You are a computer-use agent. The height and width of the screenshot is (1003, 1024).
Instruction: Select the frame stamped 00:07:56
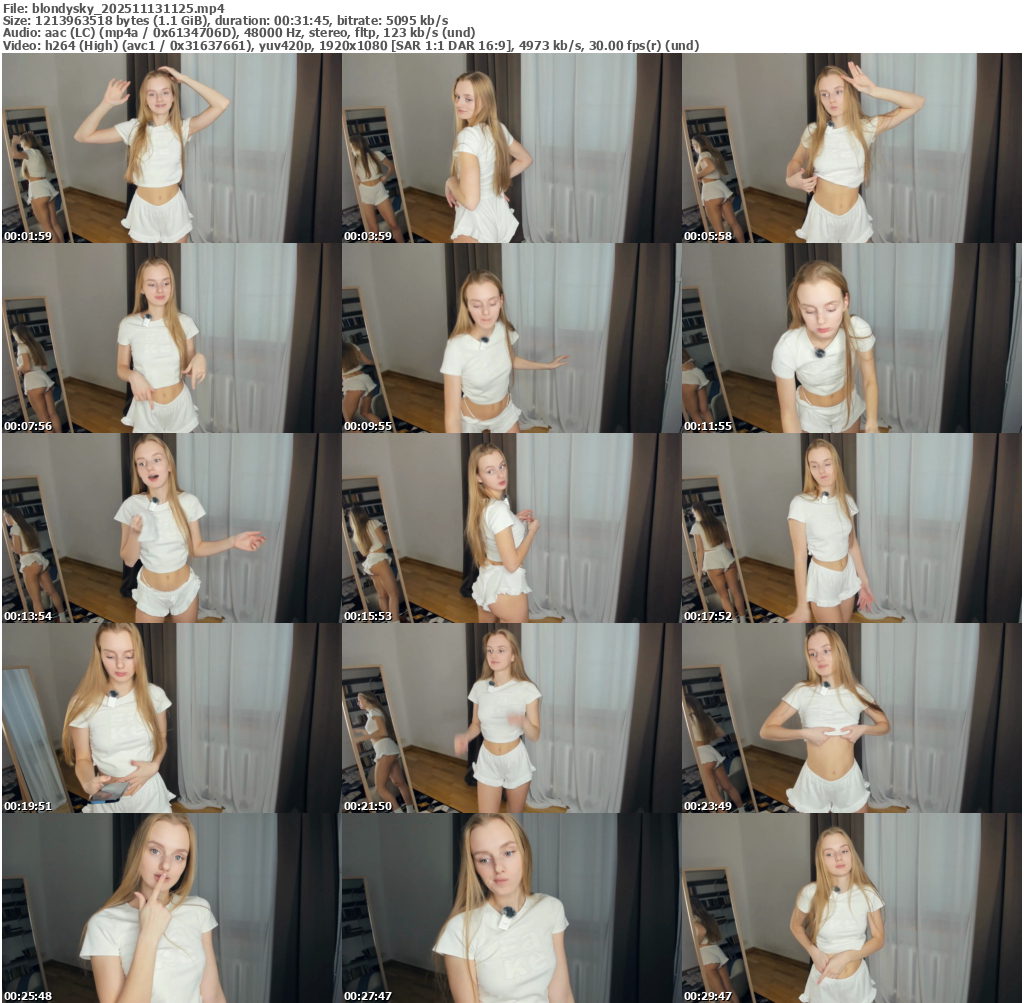[171, 338]
